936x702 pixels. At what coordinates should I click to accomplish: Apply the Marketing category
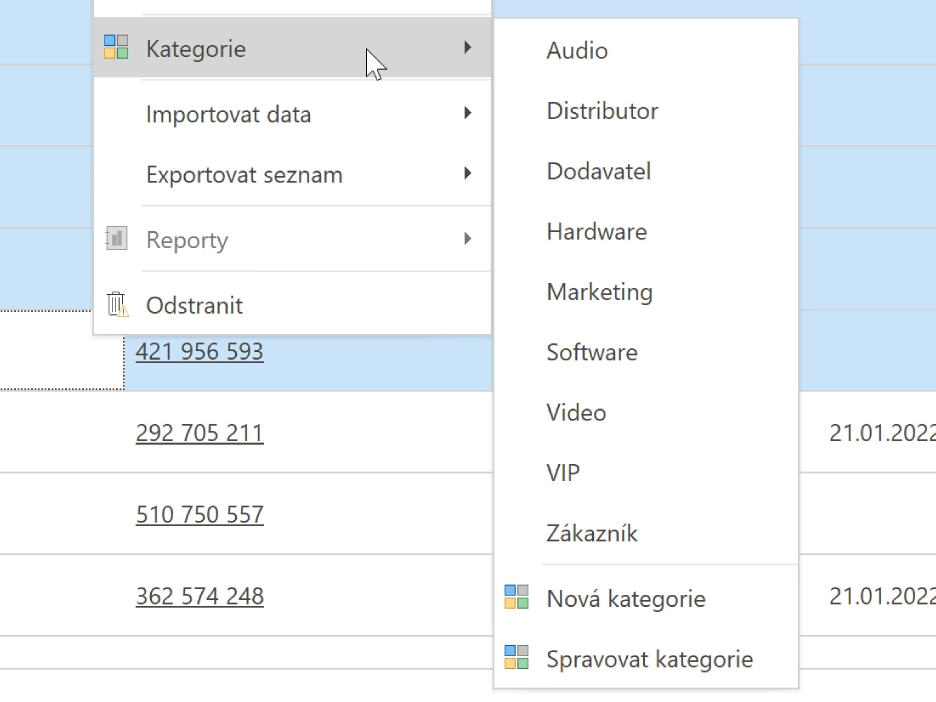646,292
